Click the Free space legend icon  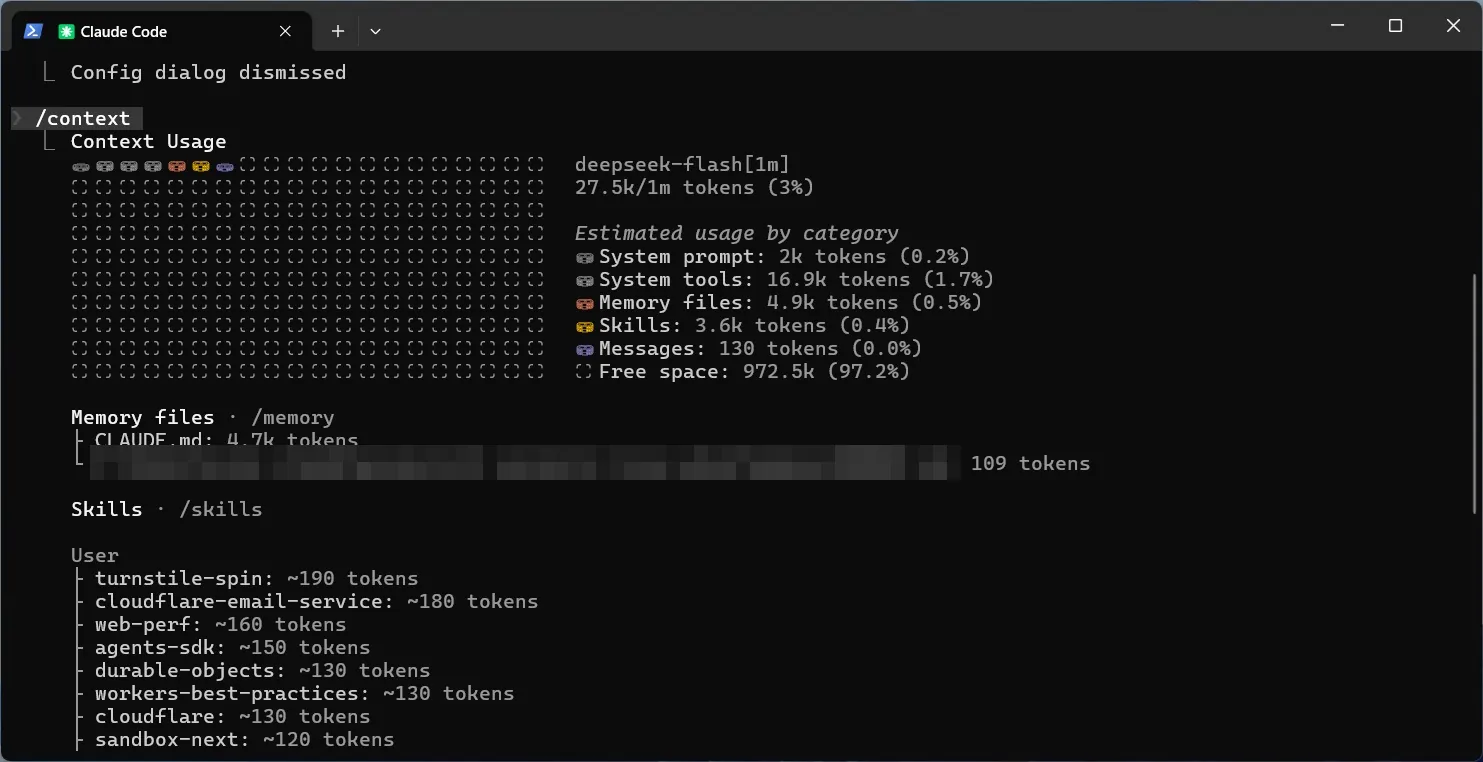[x=585, y=372]
